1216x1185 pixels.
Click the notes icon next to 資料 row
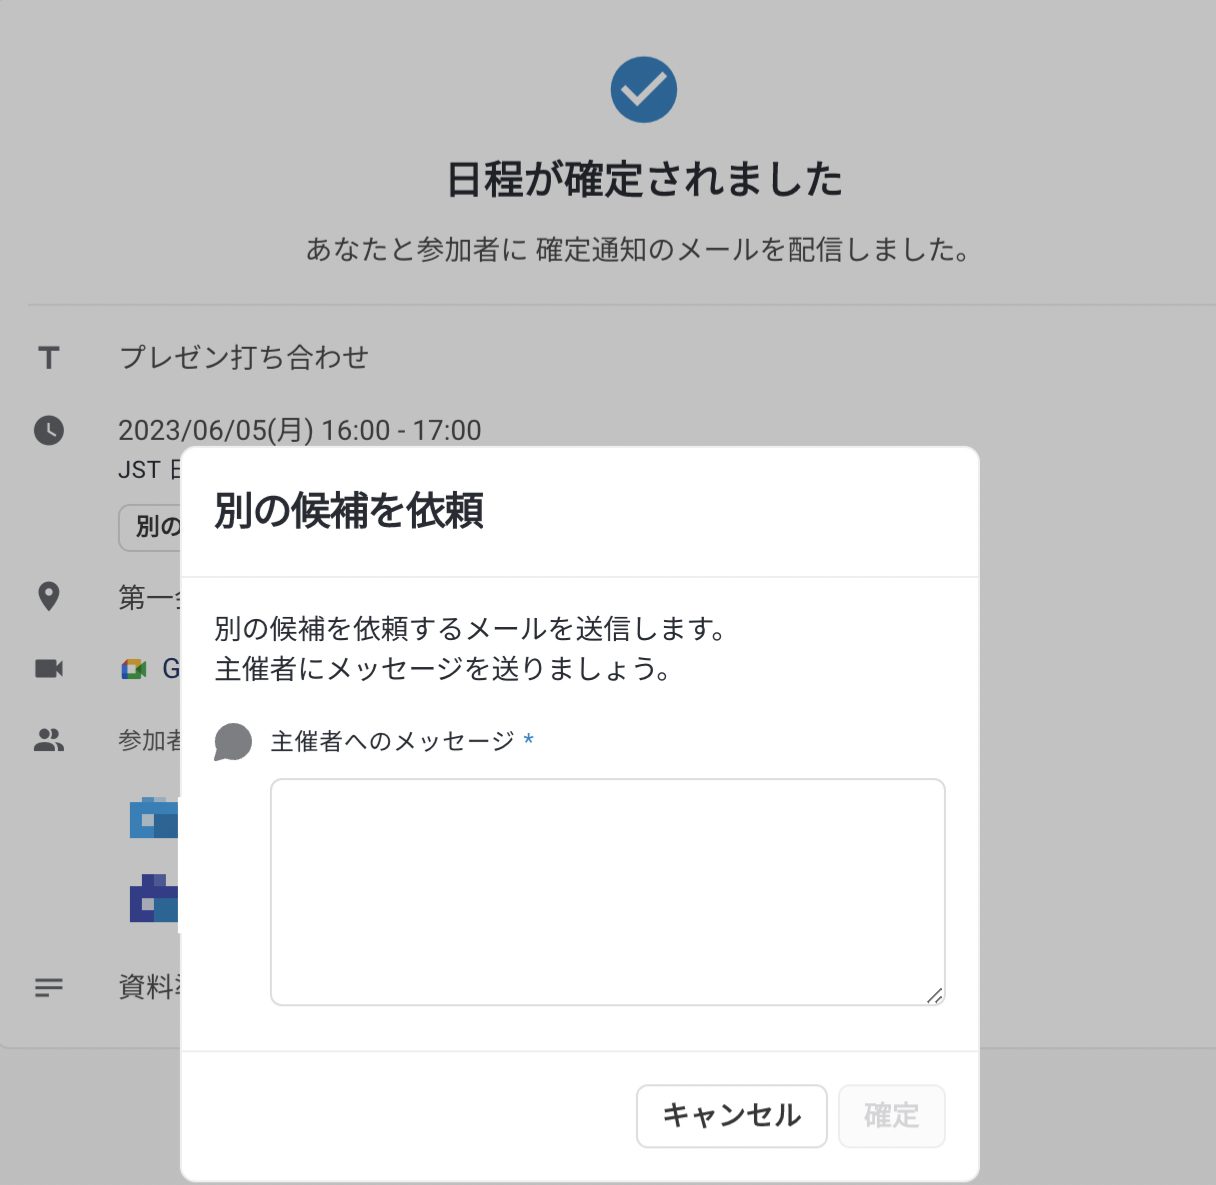[48, 988]
